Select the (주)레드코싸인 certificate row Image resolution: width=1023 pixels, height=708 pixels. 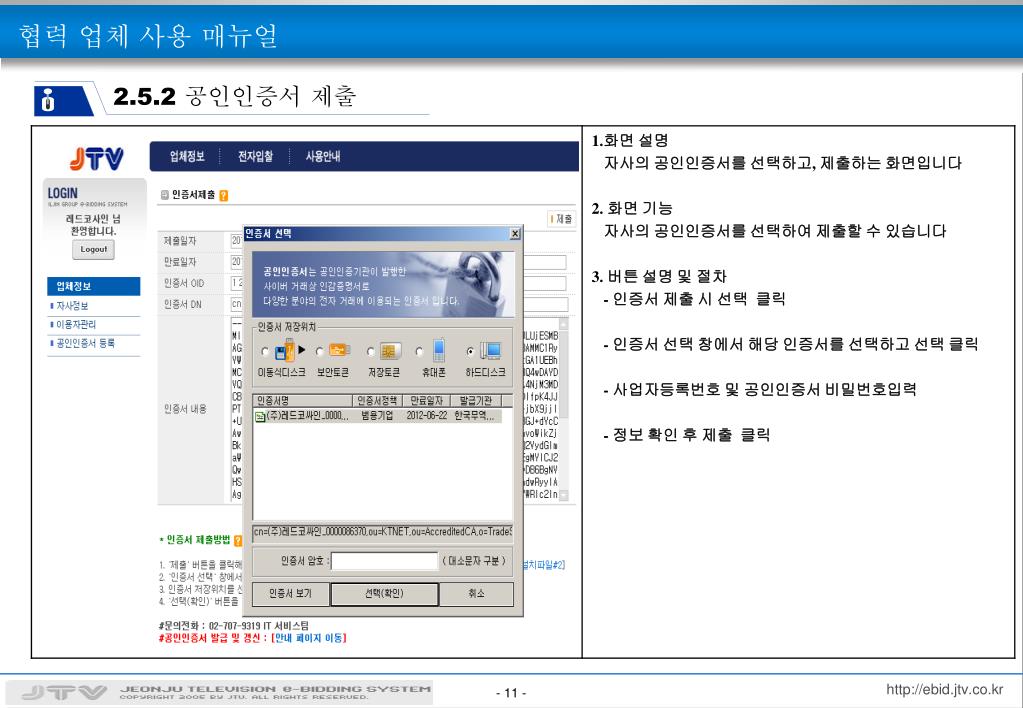click(378, 416)
